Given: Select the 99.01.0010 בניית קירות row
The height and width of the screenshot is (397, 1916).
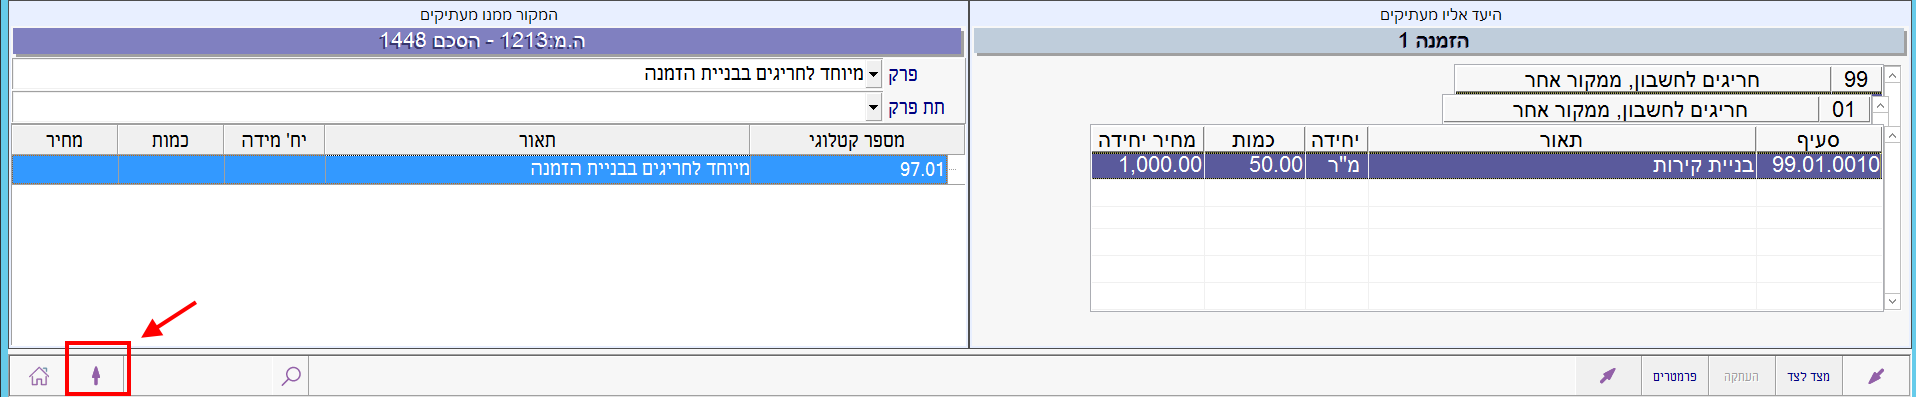Looking at the screenshot, I should click(x=1486, y=165).
